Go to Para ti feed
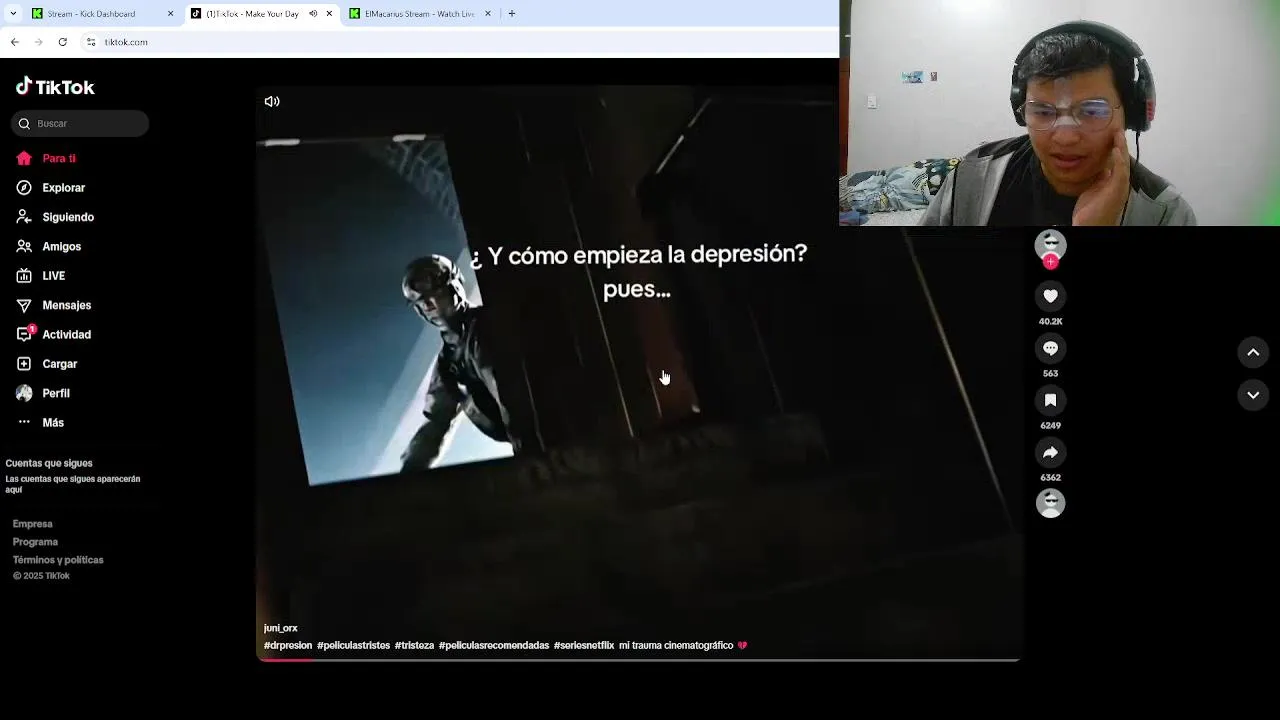The height and width of the screenshot is (720, 1280). 46,158
